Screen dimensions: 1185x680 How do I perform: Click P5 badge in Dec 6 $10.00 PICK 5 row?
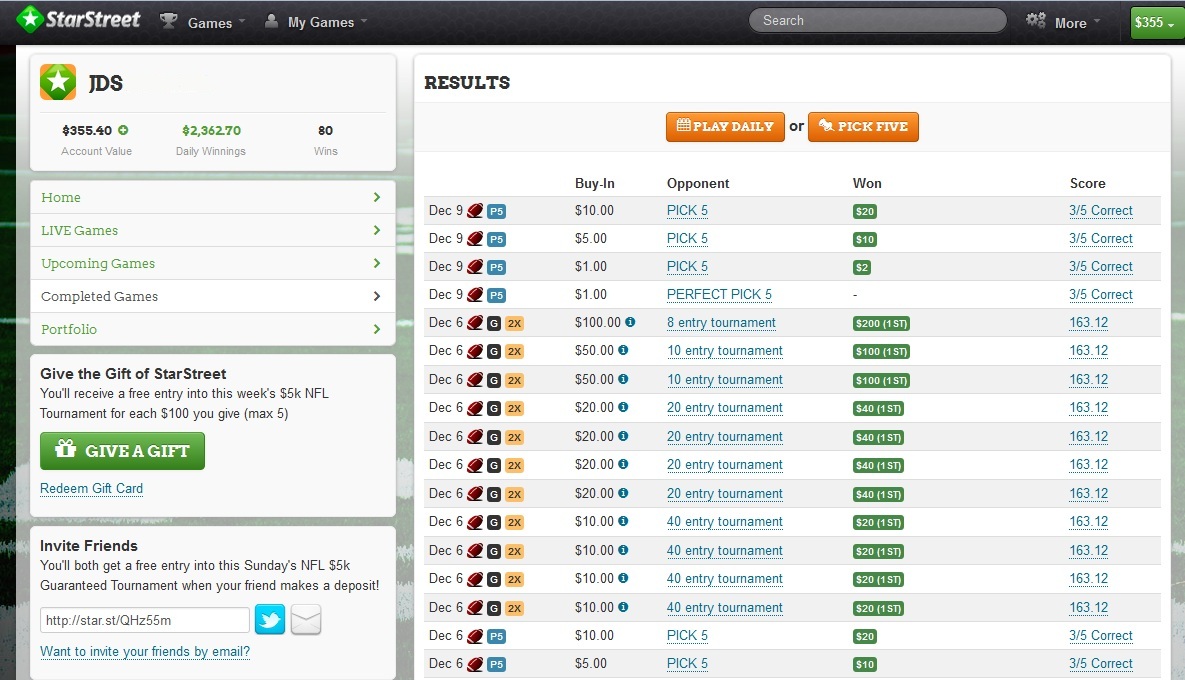coord(496,636)
